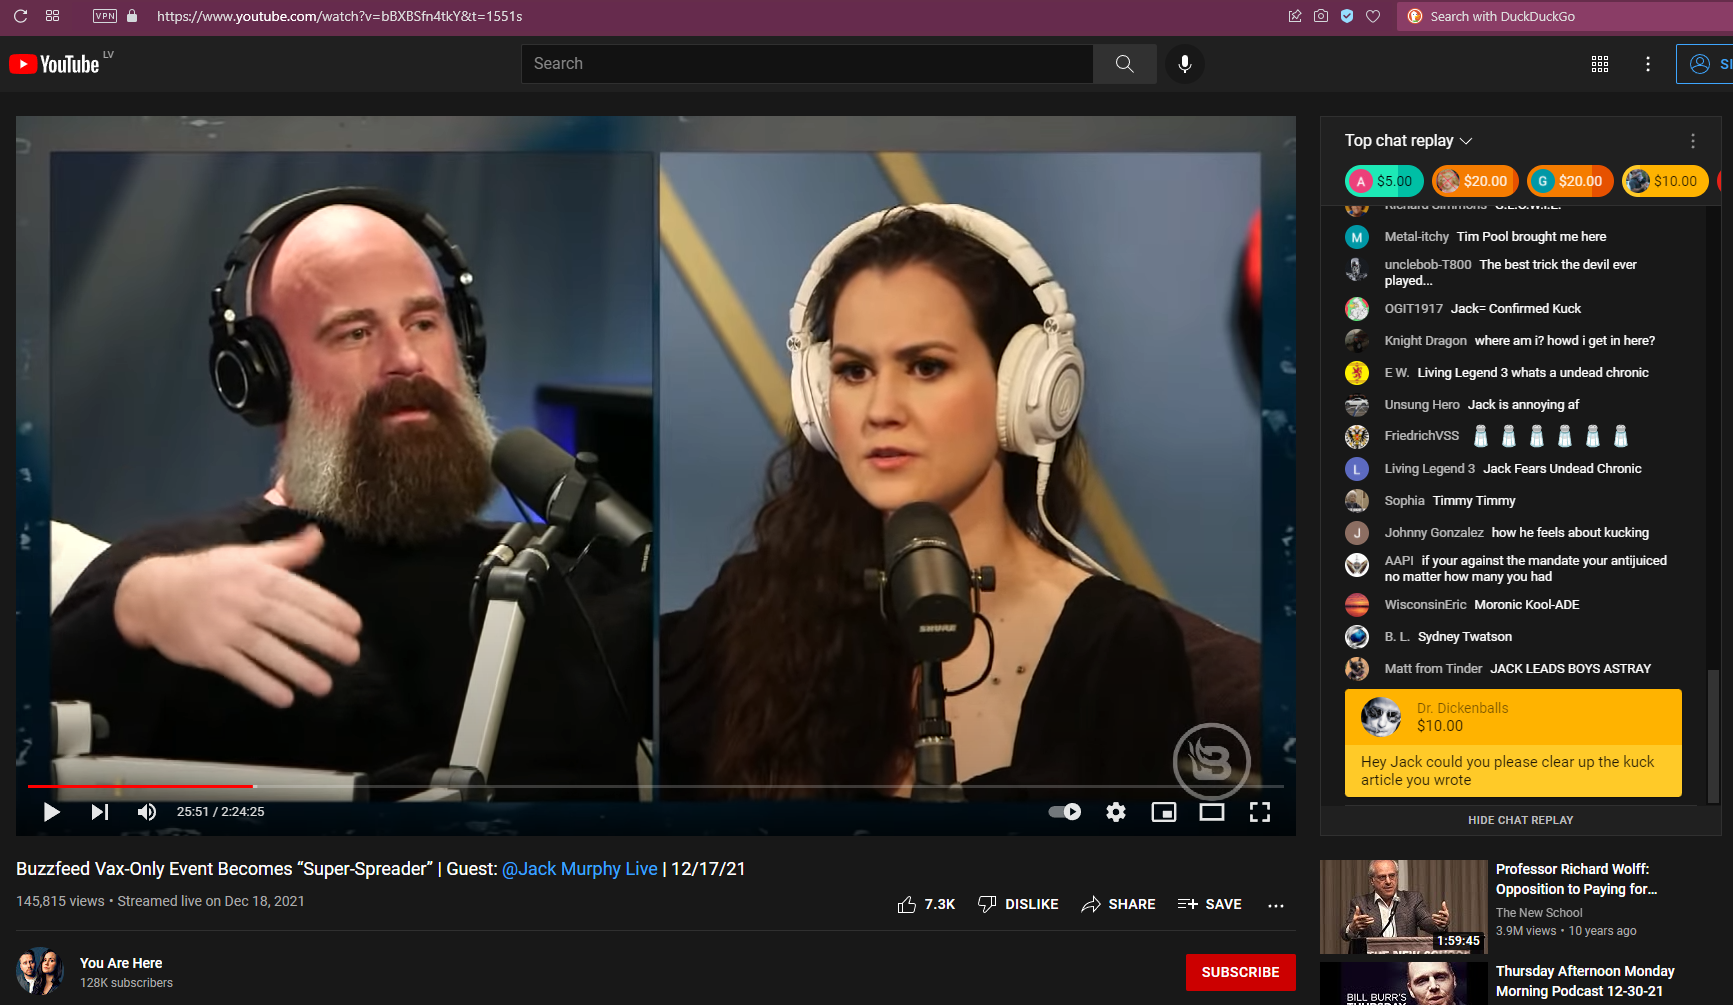Click the browser address bar URL
Viewport: 1733px width, 1005px height.
coord(339,16)
